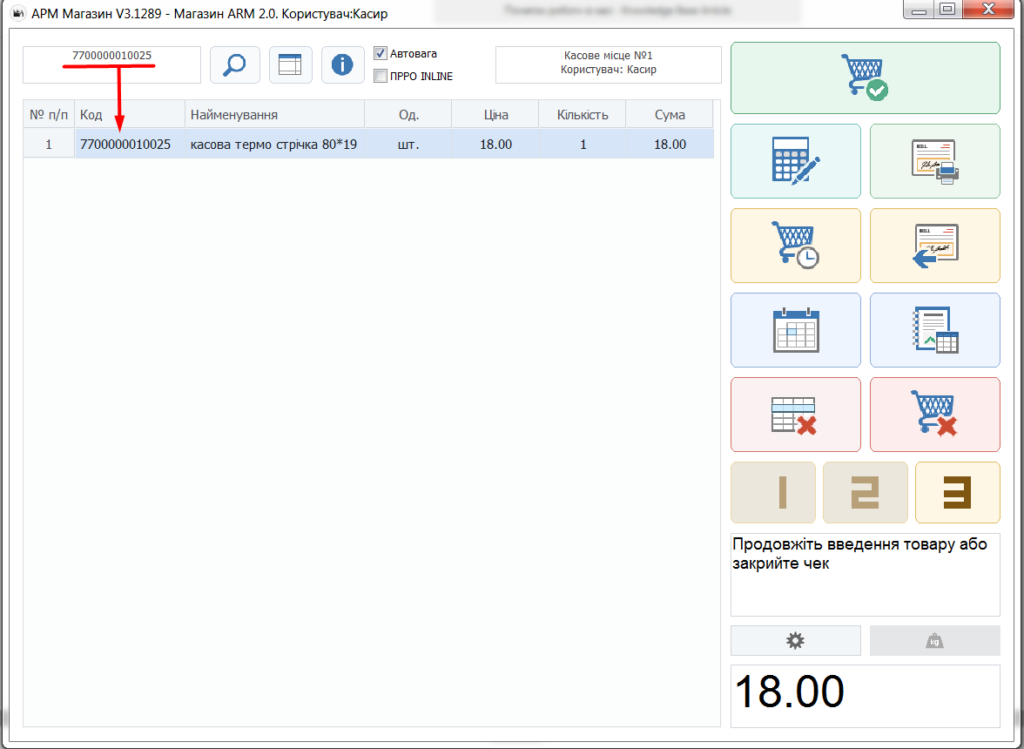Click the barcode input field with 7700000010025
This screenshot has height=749, width=1024.
click(112, 65)
